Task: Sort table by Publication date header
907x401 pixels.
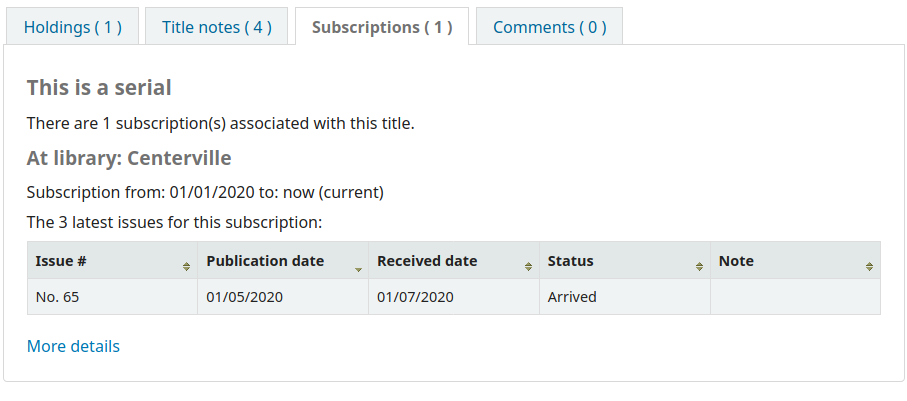Action: click(x=265, y=261)
